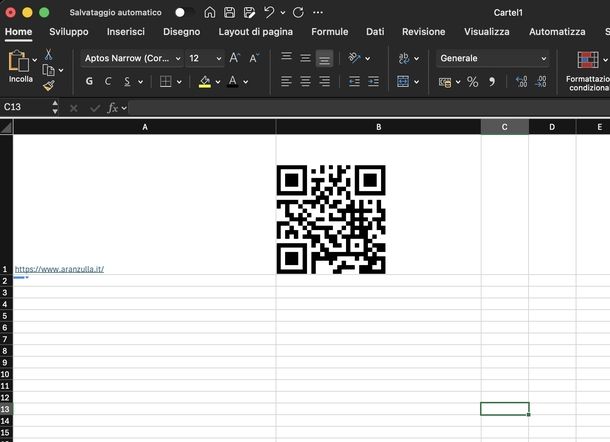Decrease font size with small A icon

(254, 58)
